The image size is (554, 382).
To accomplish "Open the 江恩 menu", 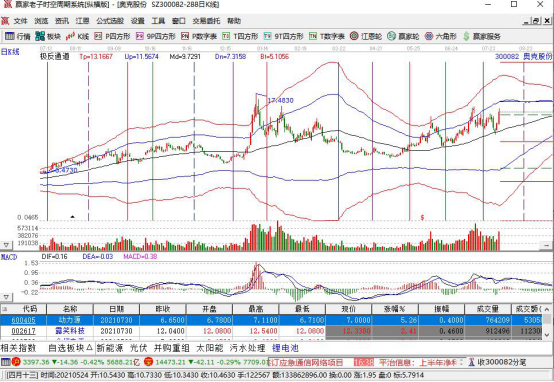I will coord(82,21).
